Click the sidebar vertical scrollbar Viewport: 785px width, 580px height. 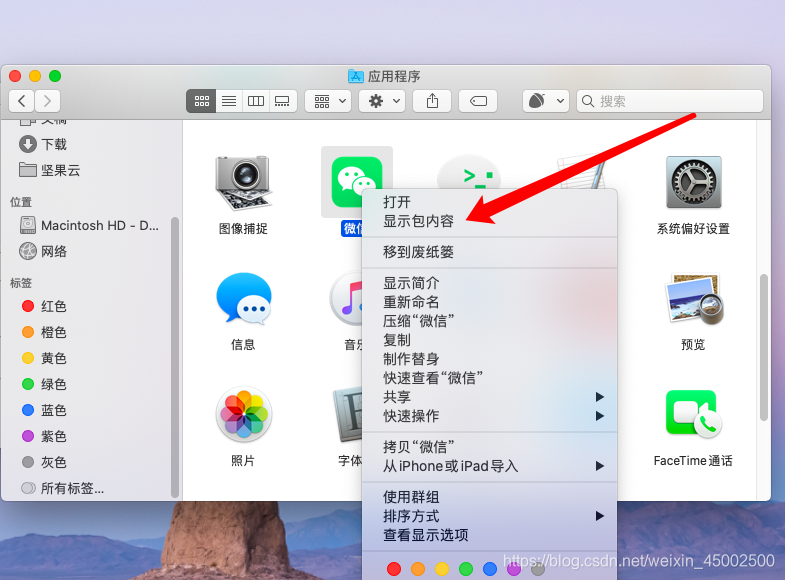point(175,357)
